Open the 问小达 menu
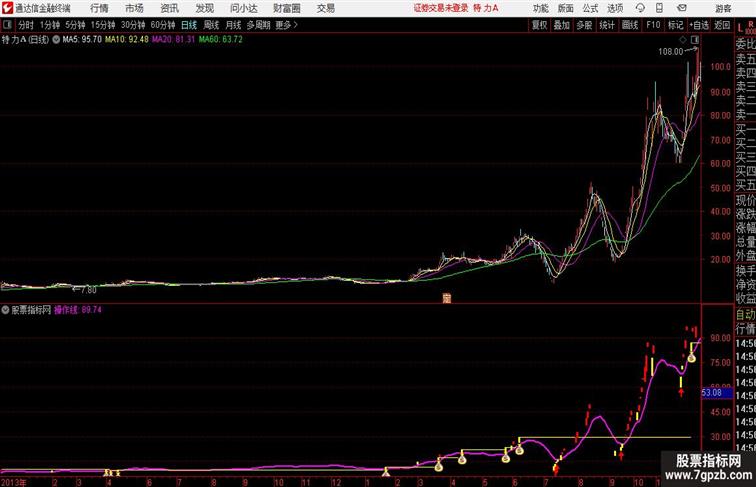Screen dimensions: 756x487 [x=243, y=8]
